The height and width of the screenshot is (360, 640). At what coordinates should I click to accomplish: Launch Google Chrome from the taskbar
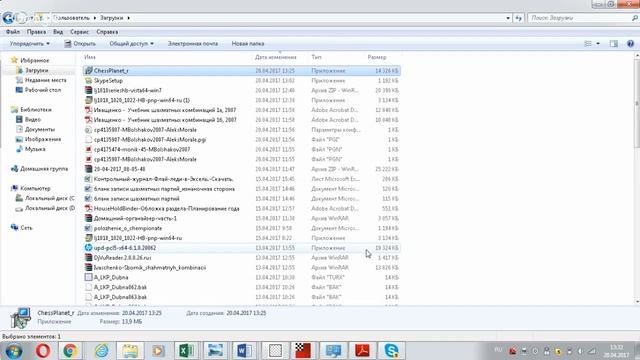pyautogui.click(x=70, y=351)
